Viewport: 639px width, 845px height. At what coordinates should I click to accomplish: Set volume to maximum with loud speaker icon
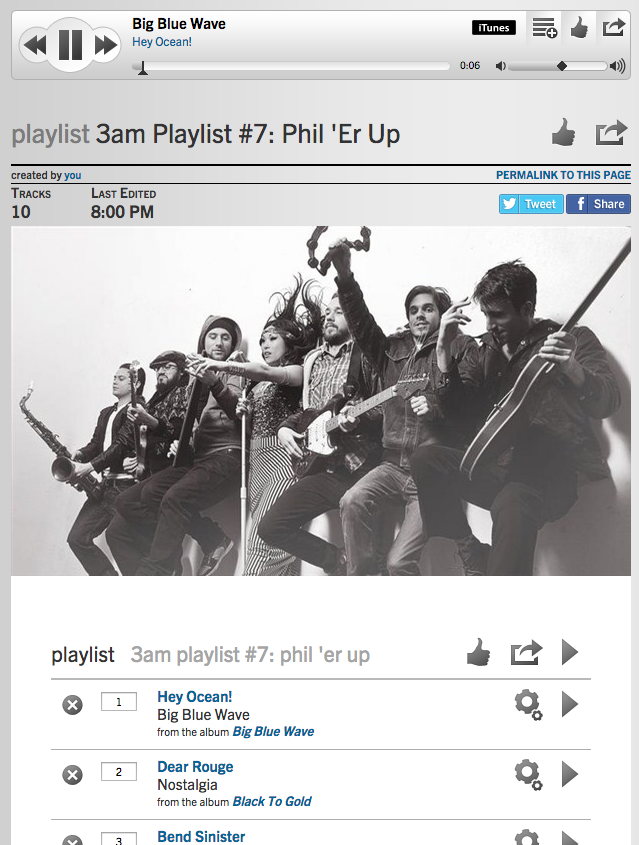617,66
